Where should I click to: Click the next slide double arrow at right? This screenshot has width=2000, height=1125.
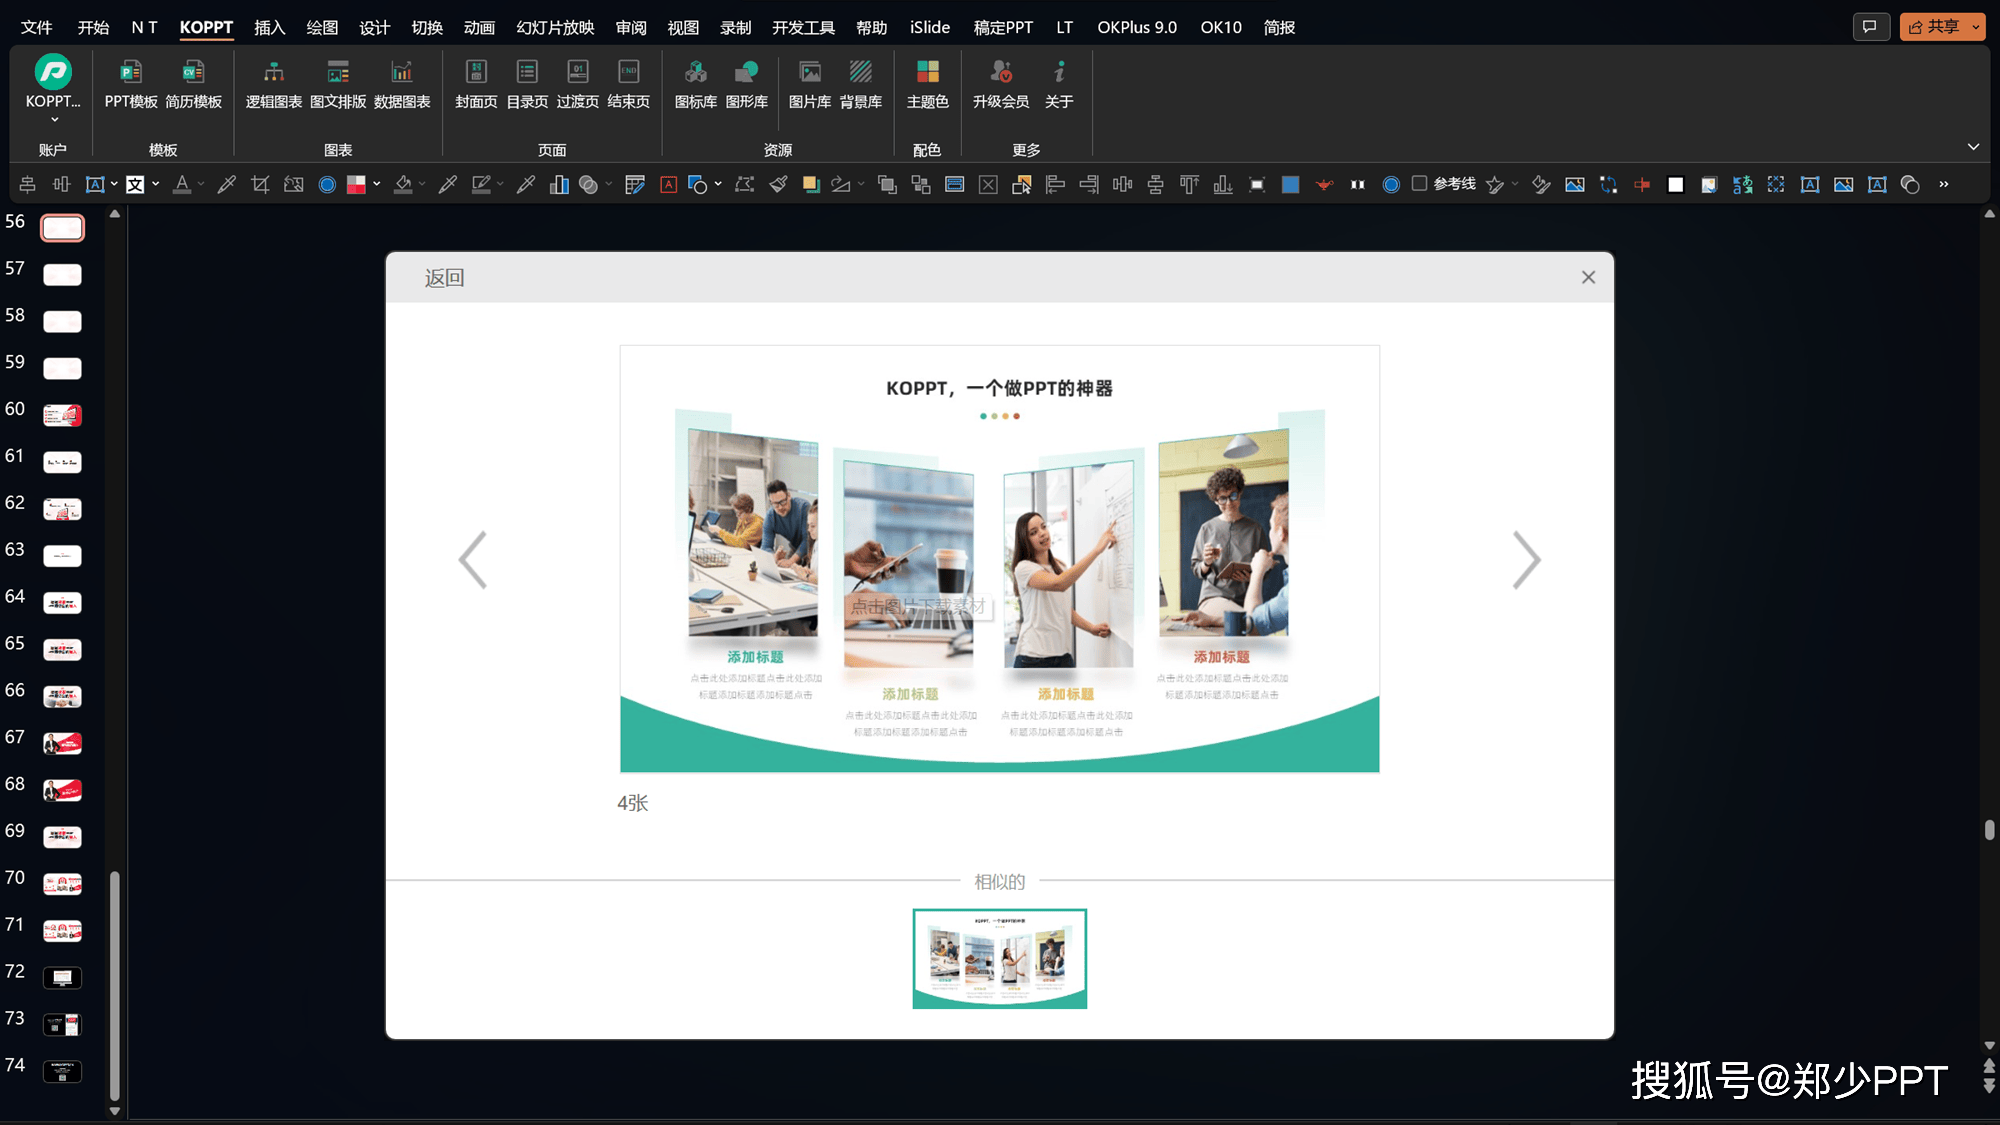[1989, 1087]
